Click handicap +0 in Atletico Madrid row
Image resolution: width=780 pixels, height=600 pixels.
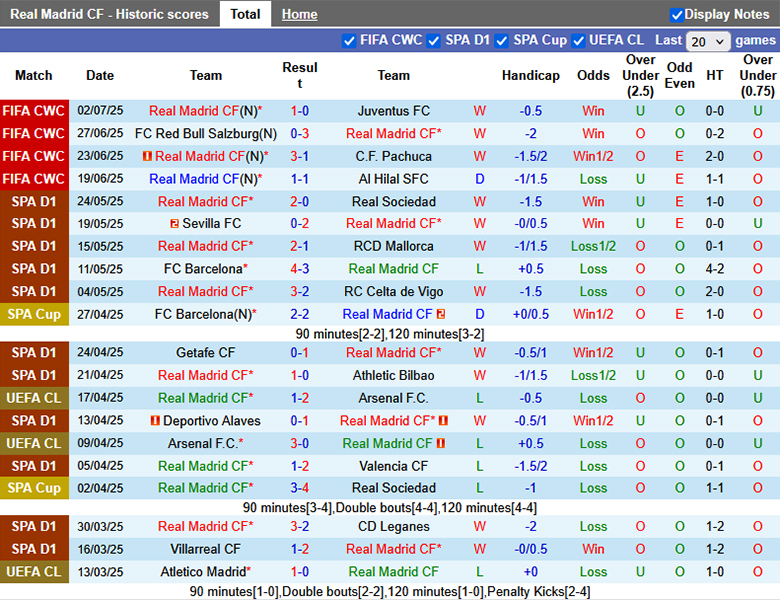[530, 572]
